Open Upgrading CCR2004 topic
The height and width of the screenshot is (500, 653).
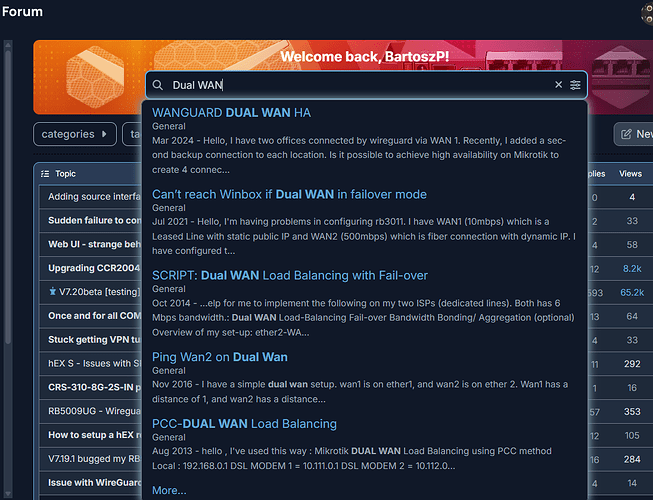pos(94,268)
